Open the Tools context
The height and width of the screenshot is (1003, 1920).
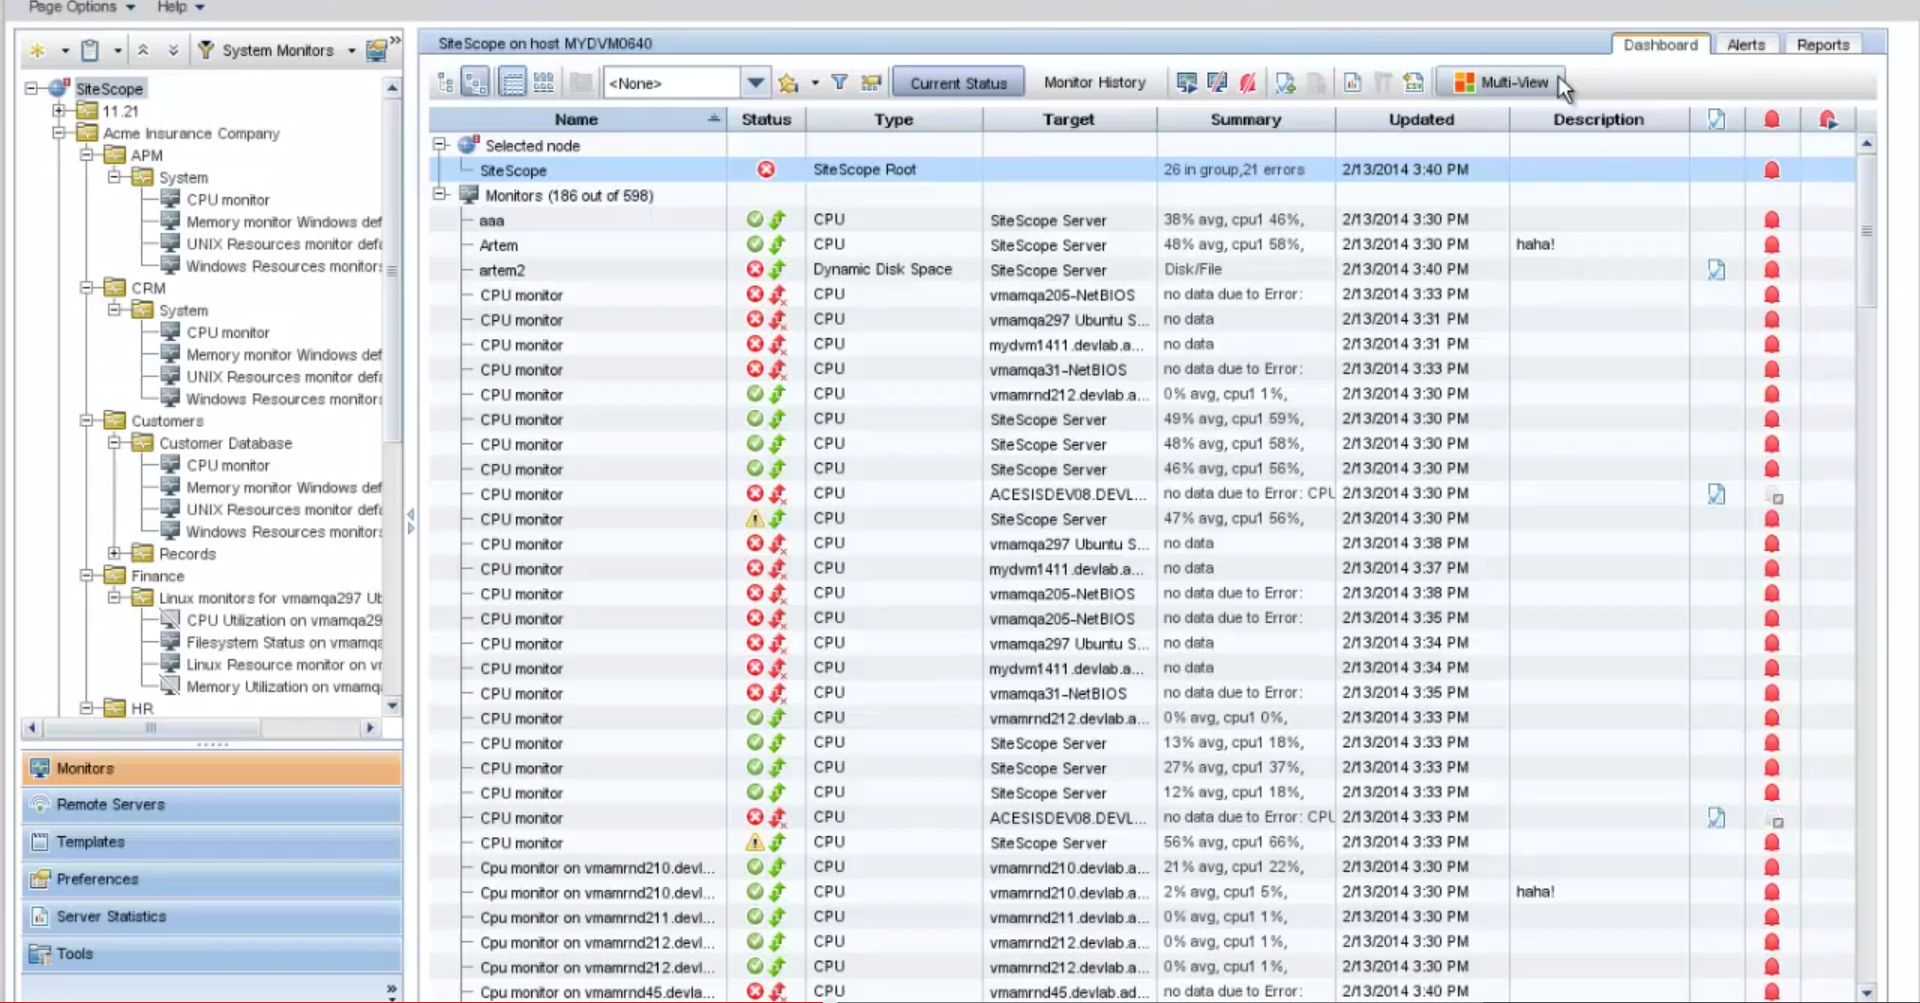tap(212, 954)
